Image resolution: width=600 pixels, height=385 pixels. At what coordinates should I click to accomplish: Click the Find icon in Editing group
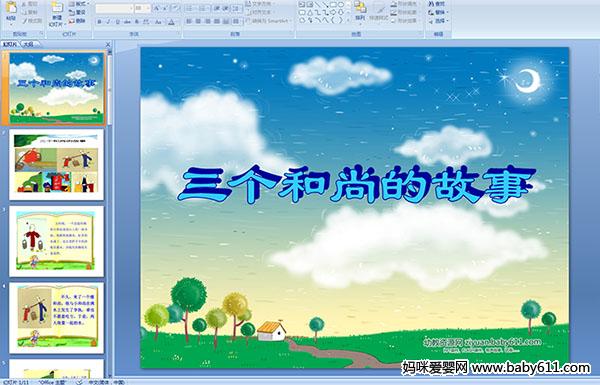click(x=437, y=4)
